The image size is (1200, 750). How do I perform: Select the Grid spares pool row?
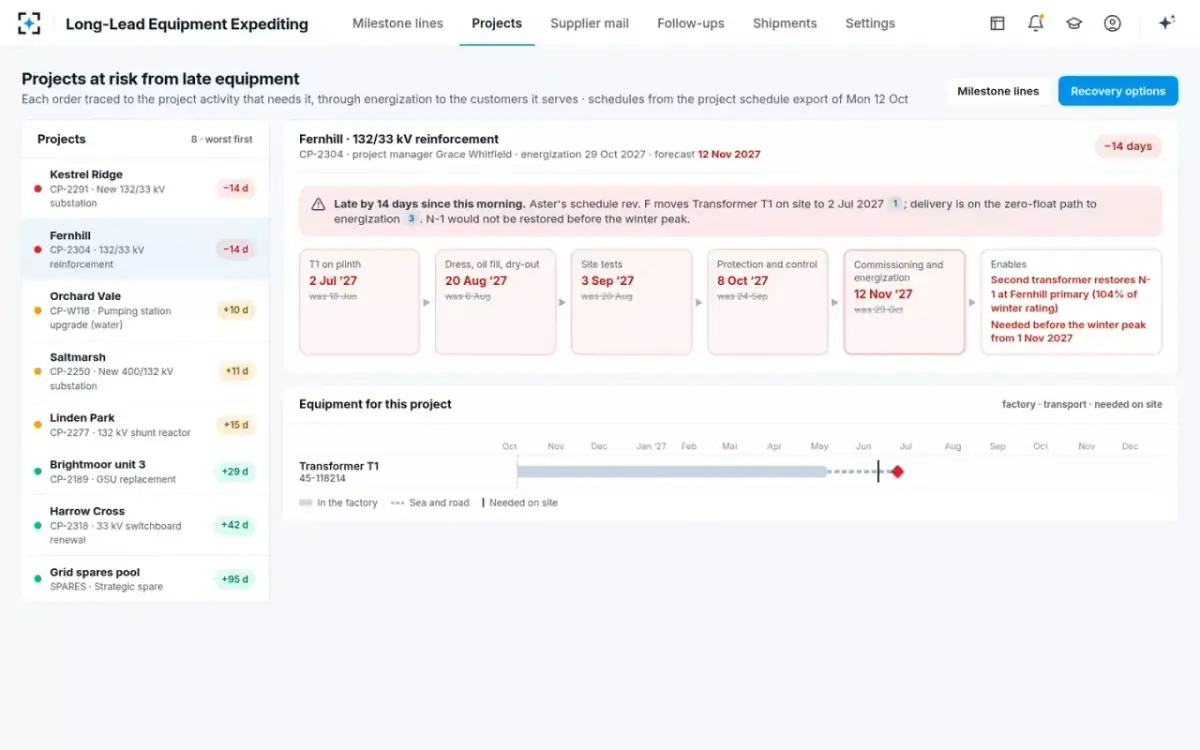(x=145, y=579)
